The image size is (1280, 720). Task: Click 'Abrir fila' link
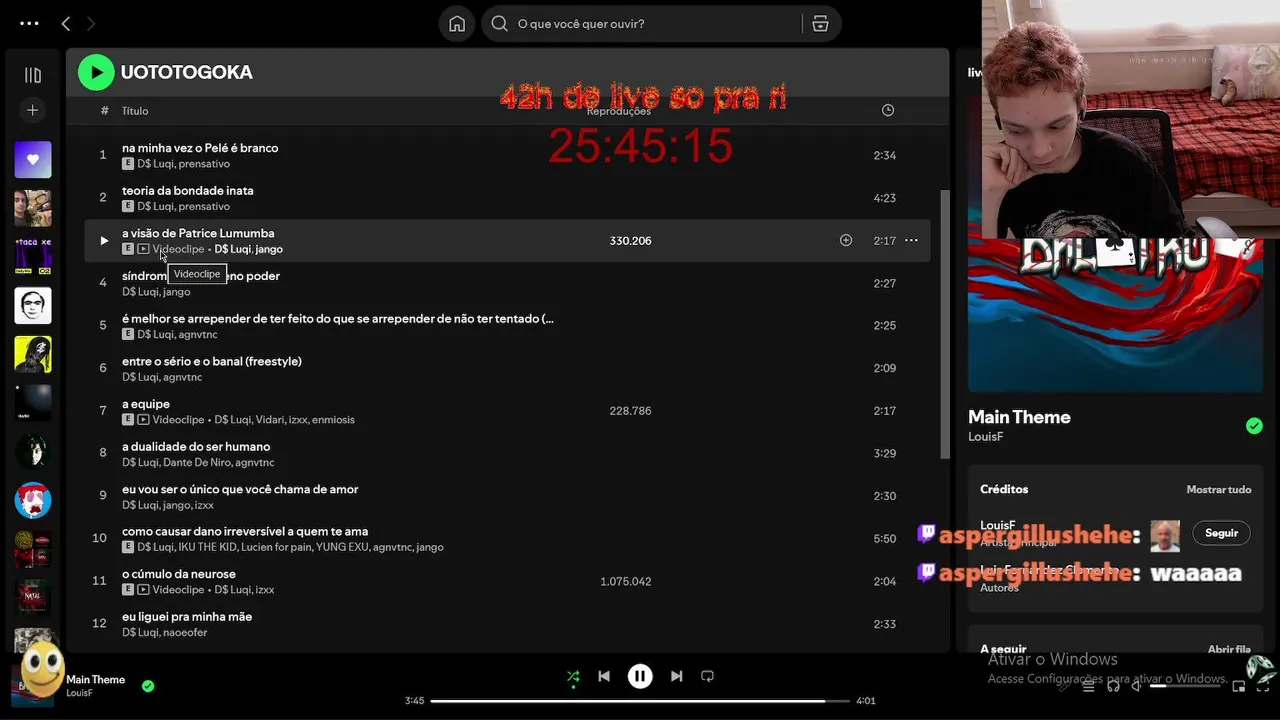tap(1229, 649)
